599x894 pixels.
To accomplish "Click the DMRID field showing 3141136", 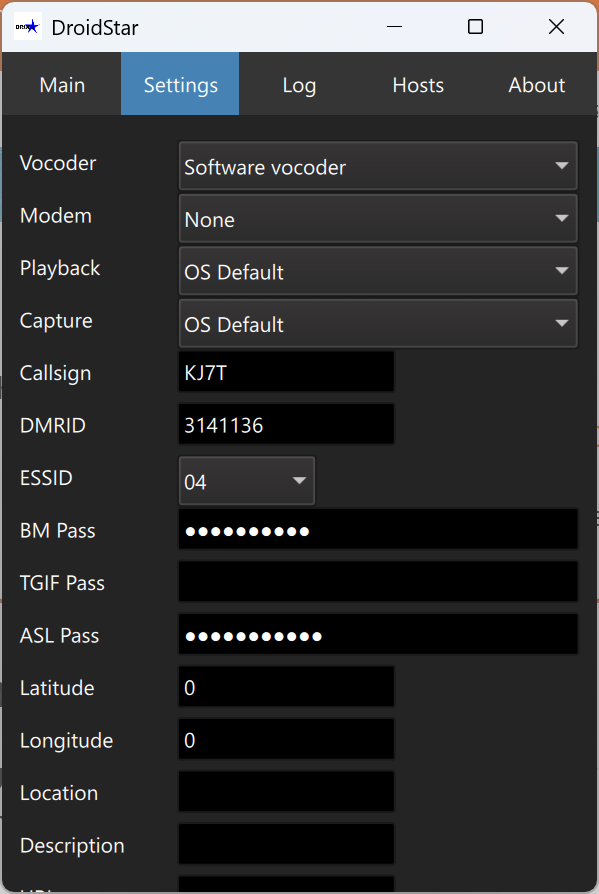I will click(x=285, y=424).
